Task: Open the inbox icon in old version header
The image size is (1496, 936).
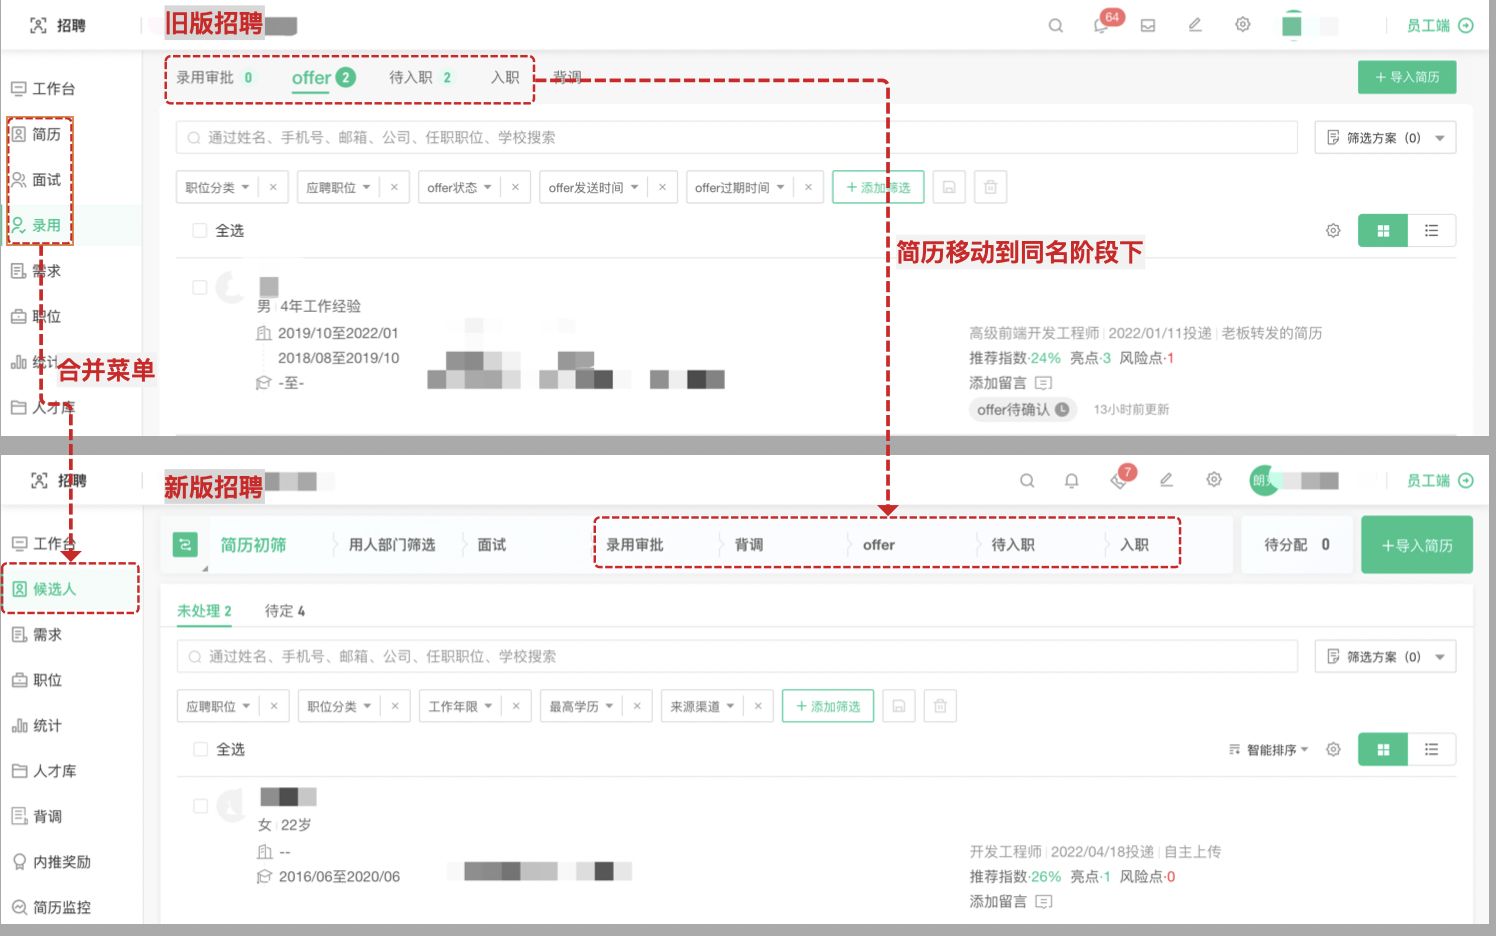Action: click(x=1148, y=26)
